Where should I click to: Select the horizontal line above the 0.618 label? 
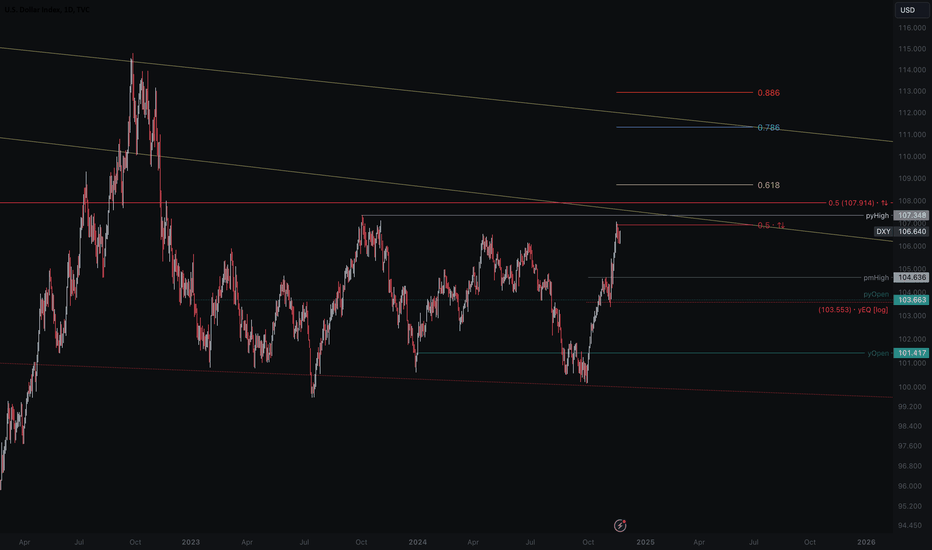684,184
